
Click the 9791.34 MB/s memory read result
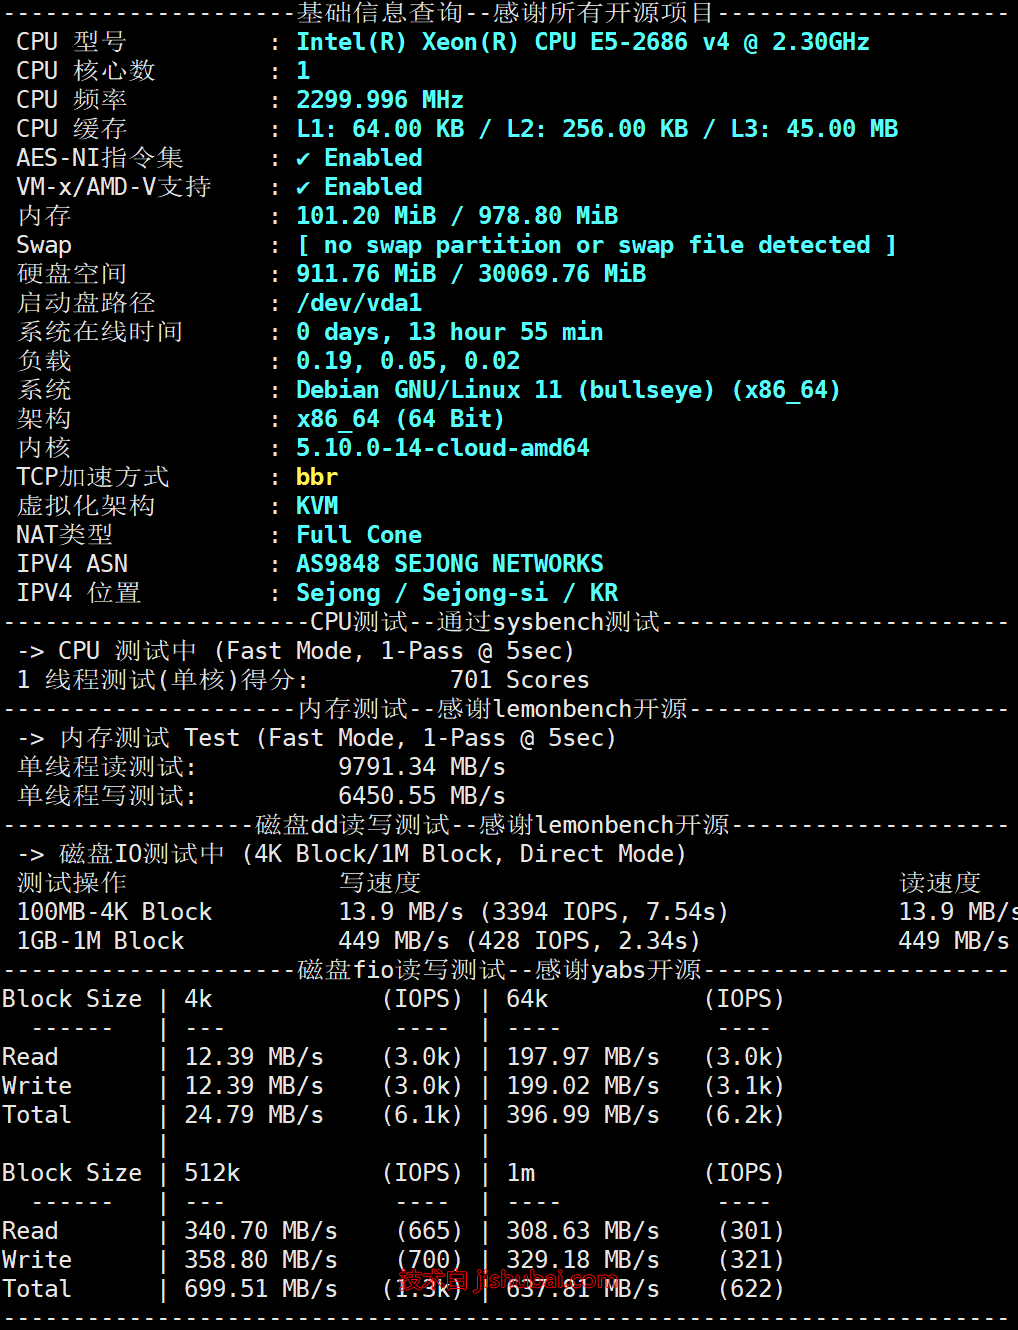click(422, 767)
